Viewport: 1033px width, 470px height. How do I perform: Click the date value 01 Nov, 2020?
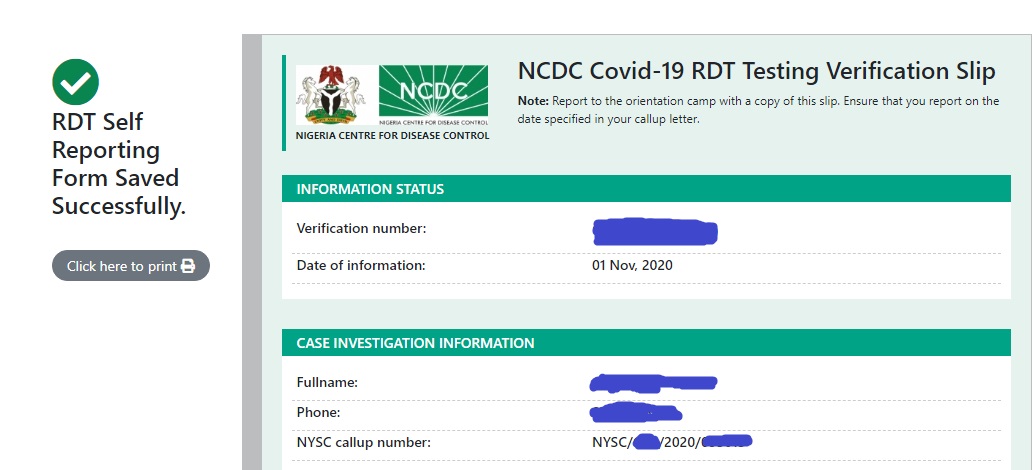pyautogui.click(x=632, y=266)
